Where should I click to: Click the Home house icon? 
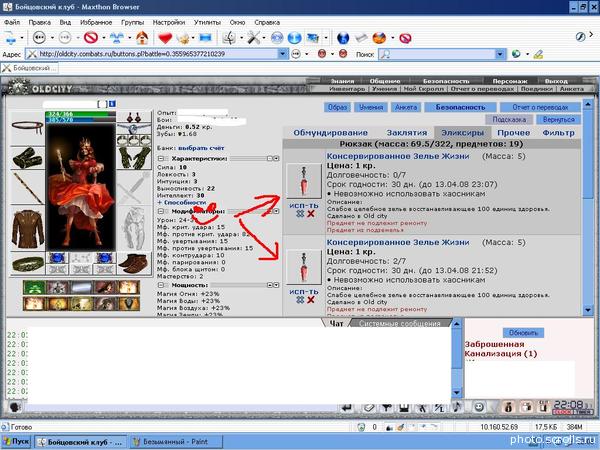pos(142,38)
